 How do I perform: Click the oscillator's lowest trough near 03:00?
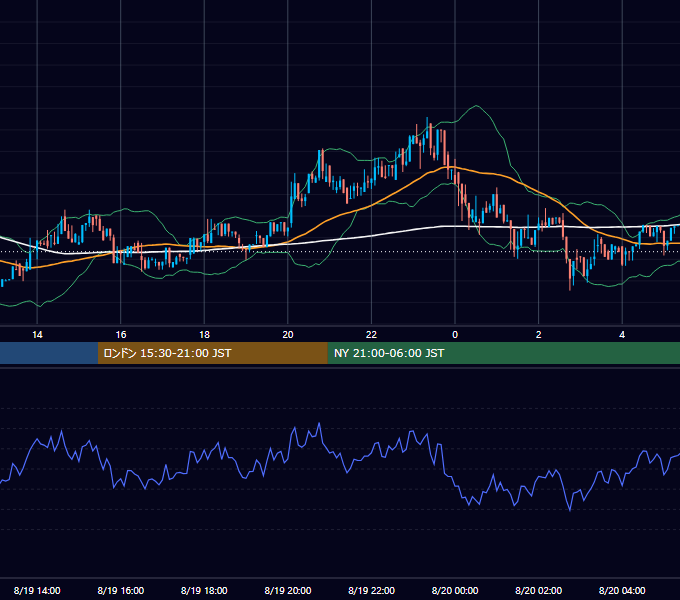(x=570, y=510)
